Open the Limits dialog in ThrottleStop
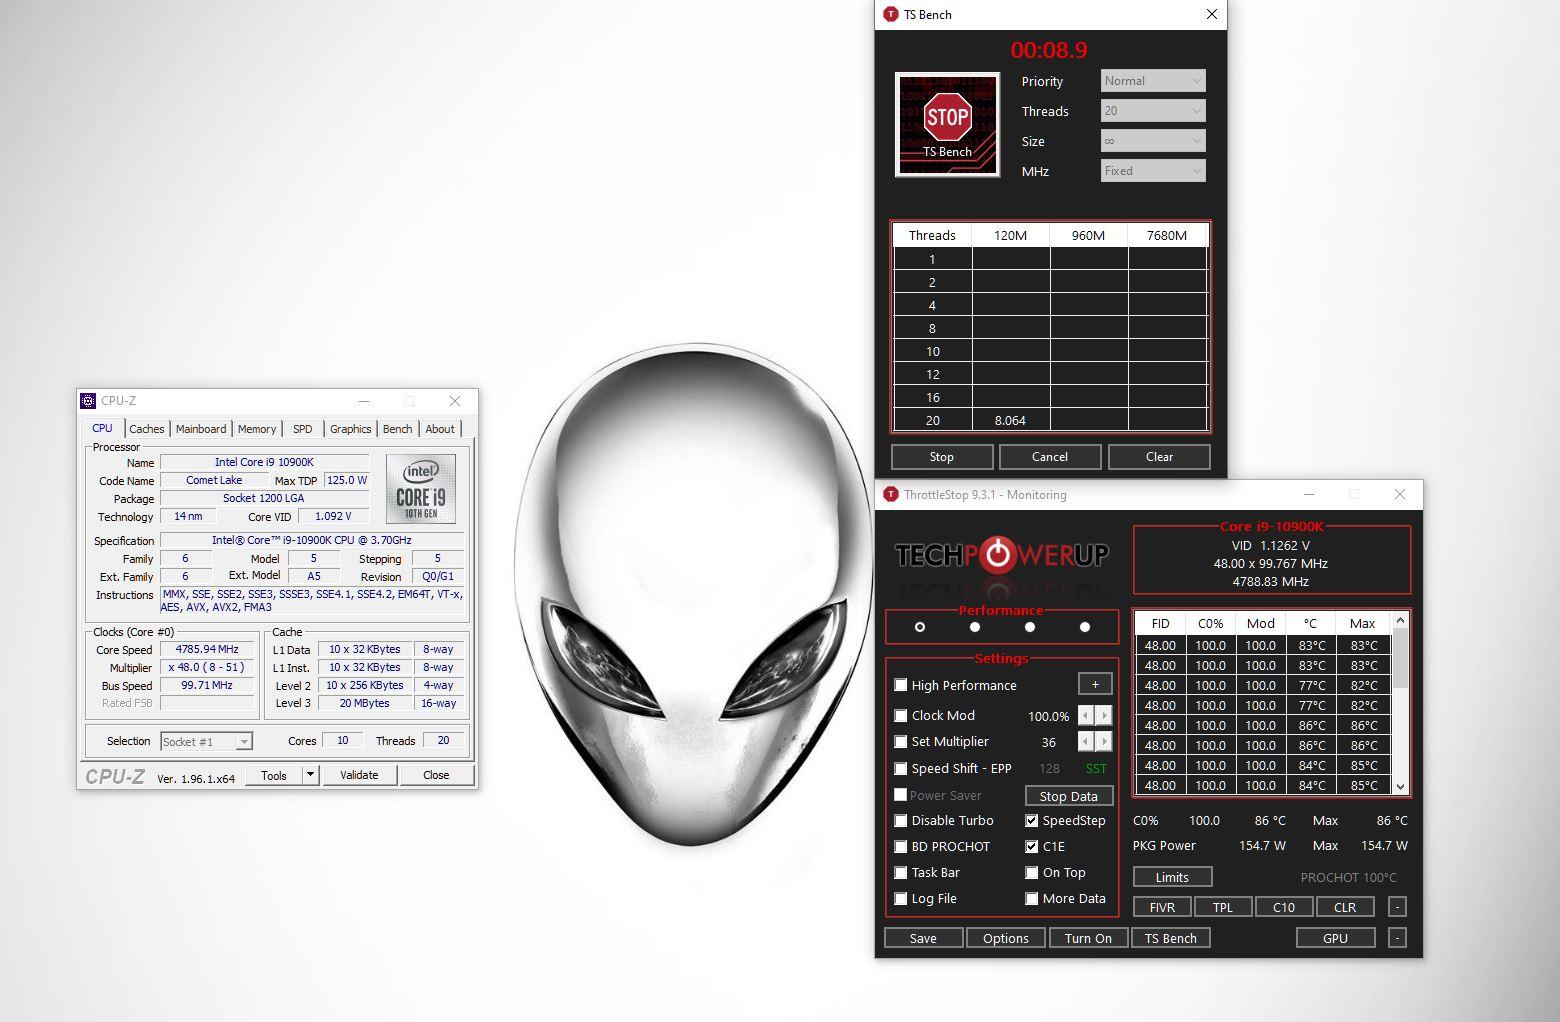 1173,877
